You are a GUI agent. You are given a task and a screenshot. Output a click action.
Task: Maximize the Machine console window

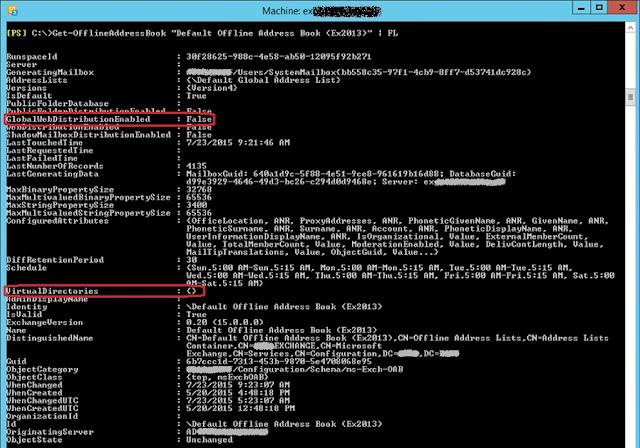(599, 8)
